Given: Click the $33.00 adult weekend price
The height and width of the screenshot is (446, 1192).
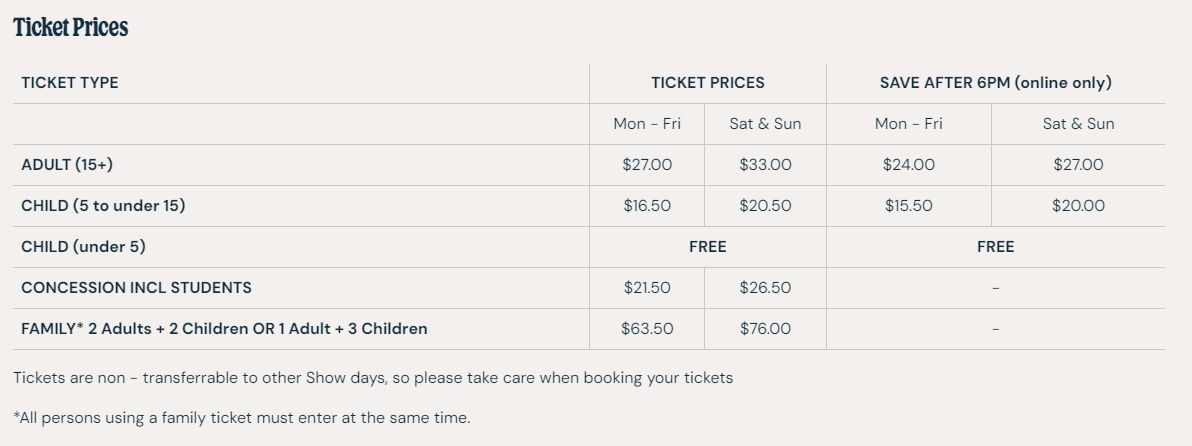Looking at the screenshot, I should coord(766,165).
